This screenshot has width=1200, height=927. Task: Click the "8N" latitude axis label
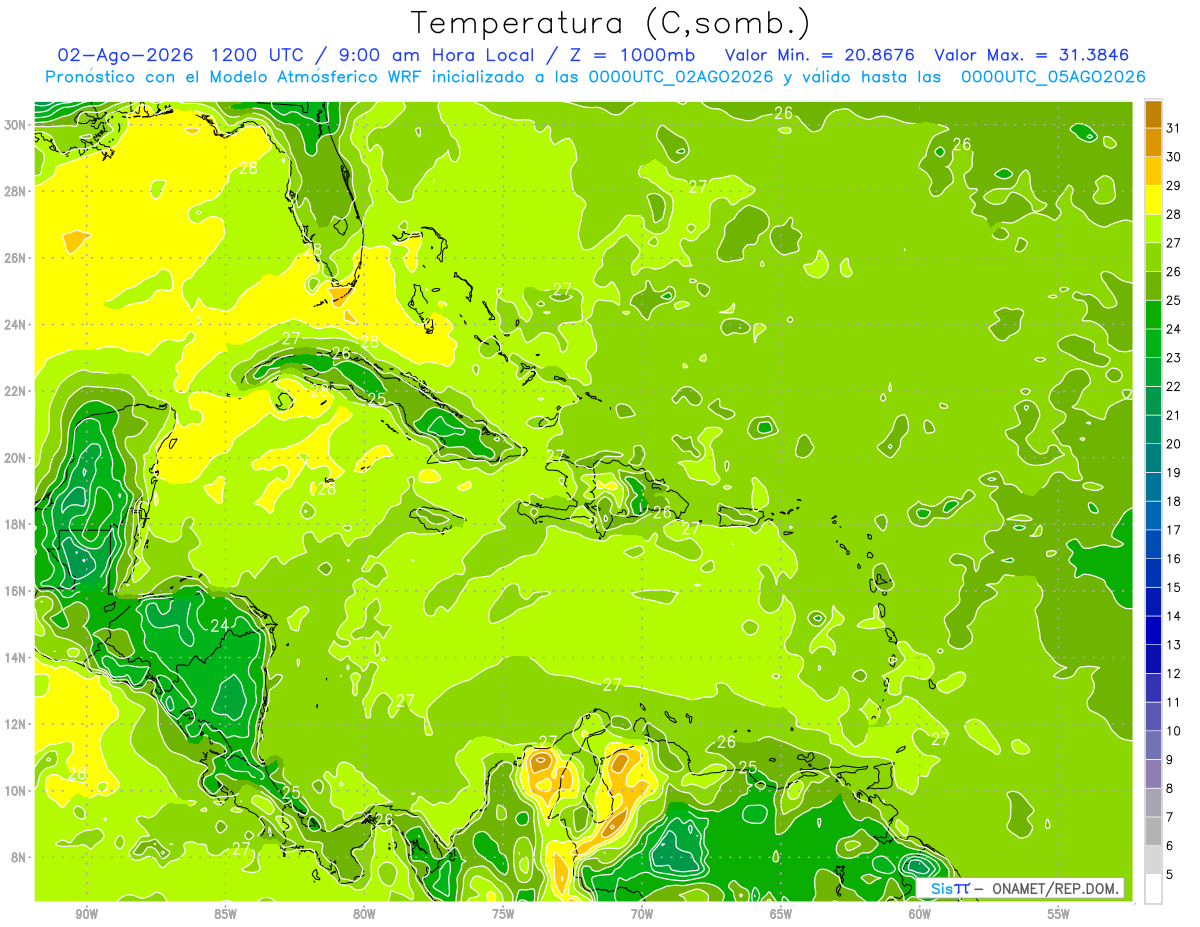(x=19, y=857)
